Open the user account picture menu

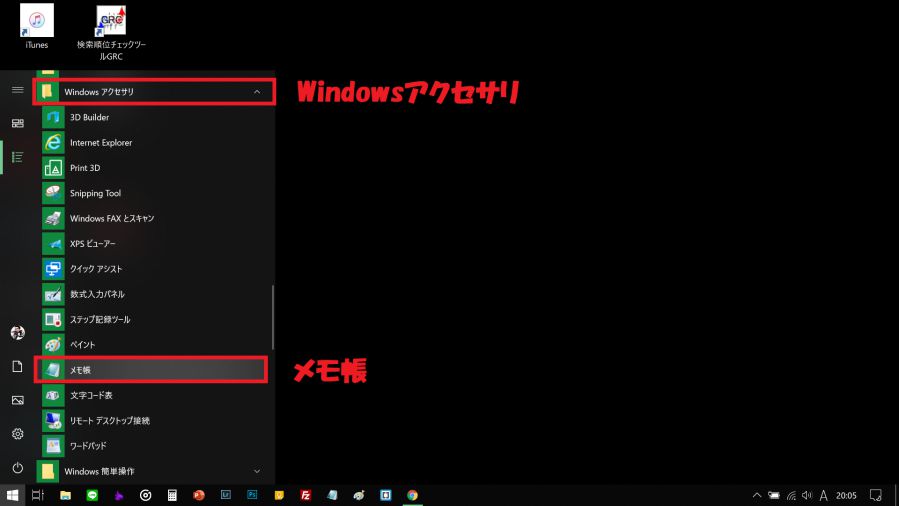tap(18, 332)
